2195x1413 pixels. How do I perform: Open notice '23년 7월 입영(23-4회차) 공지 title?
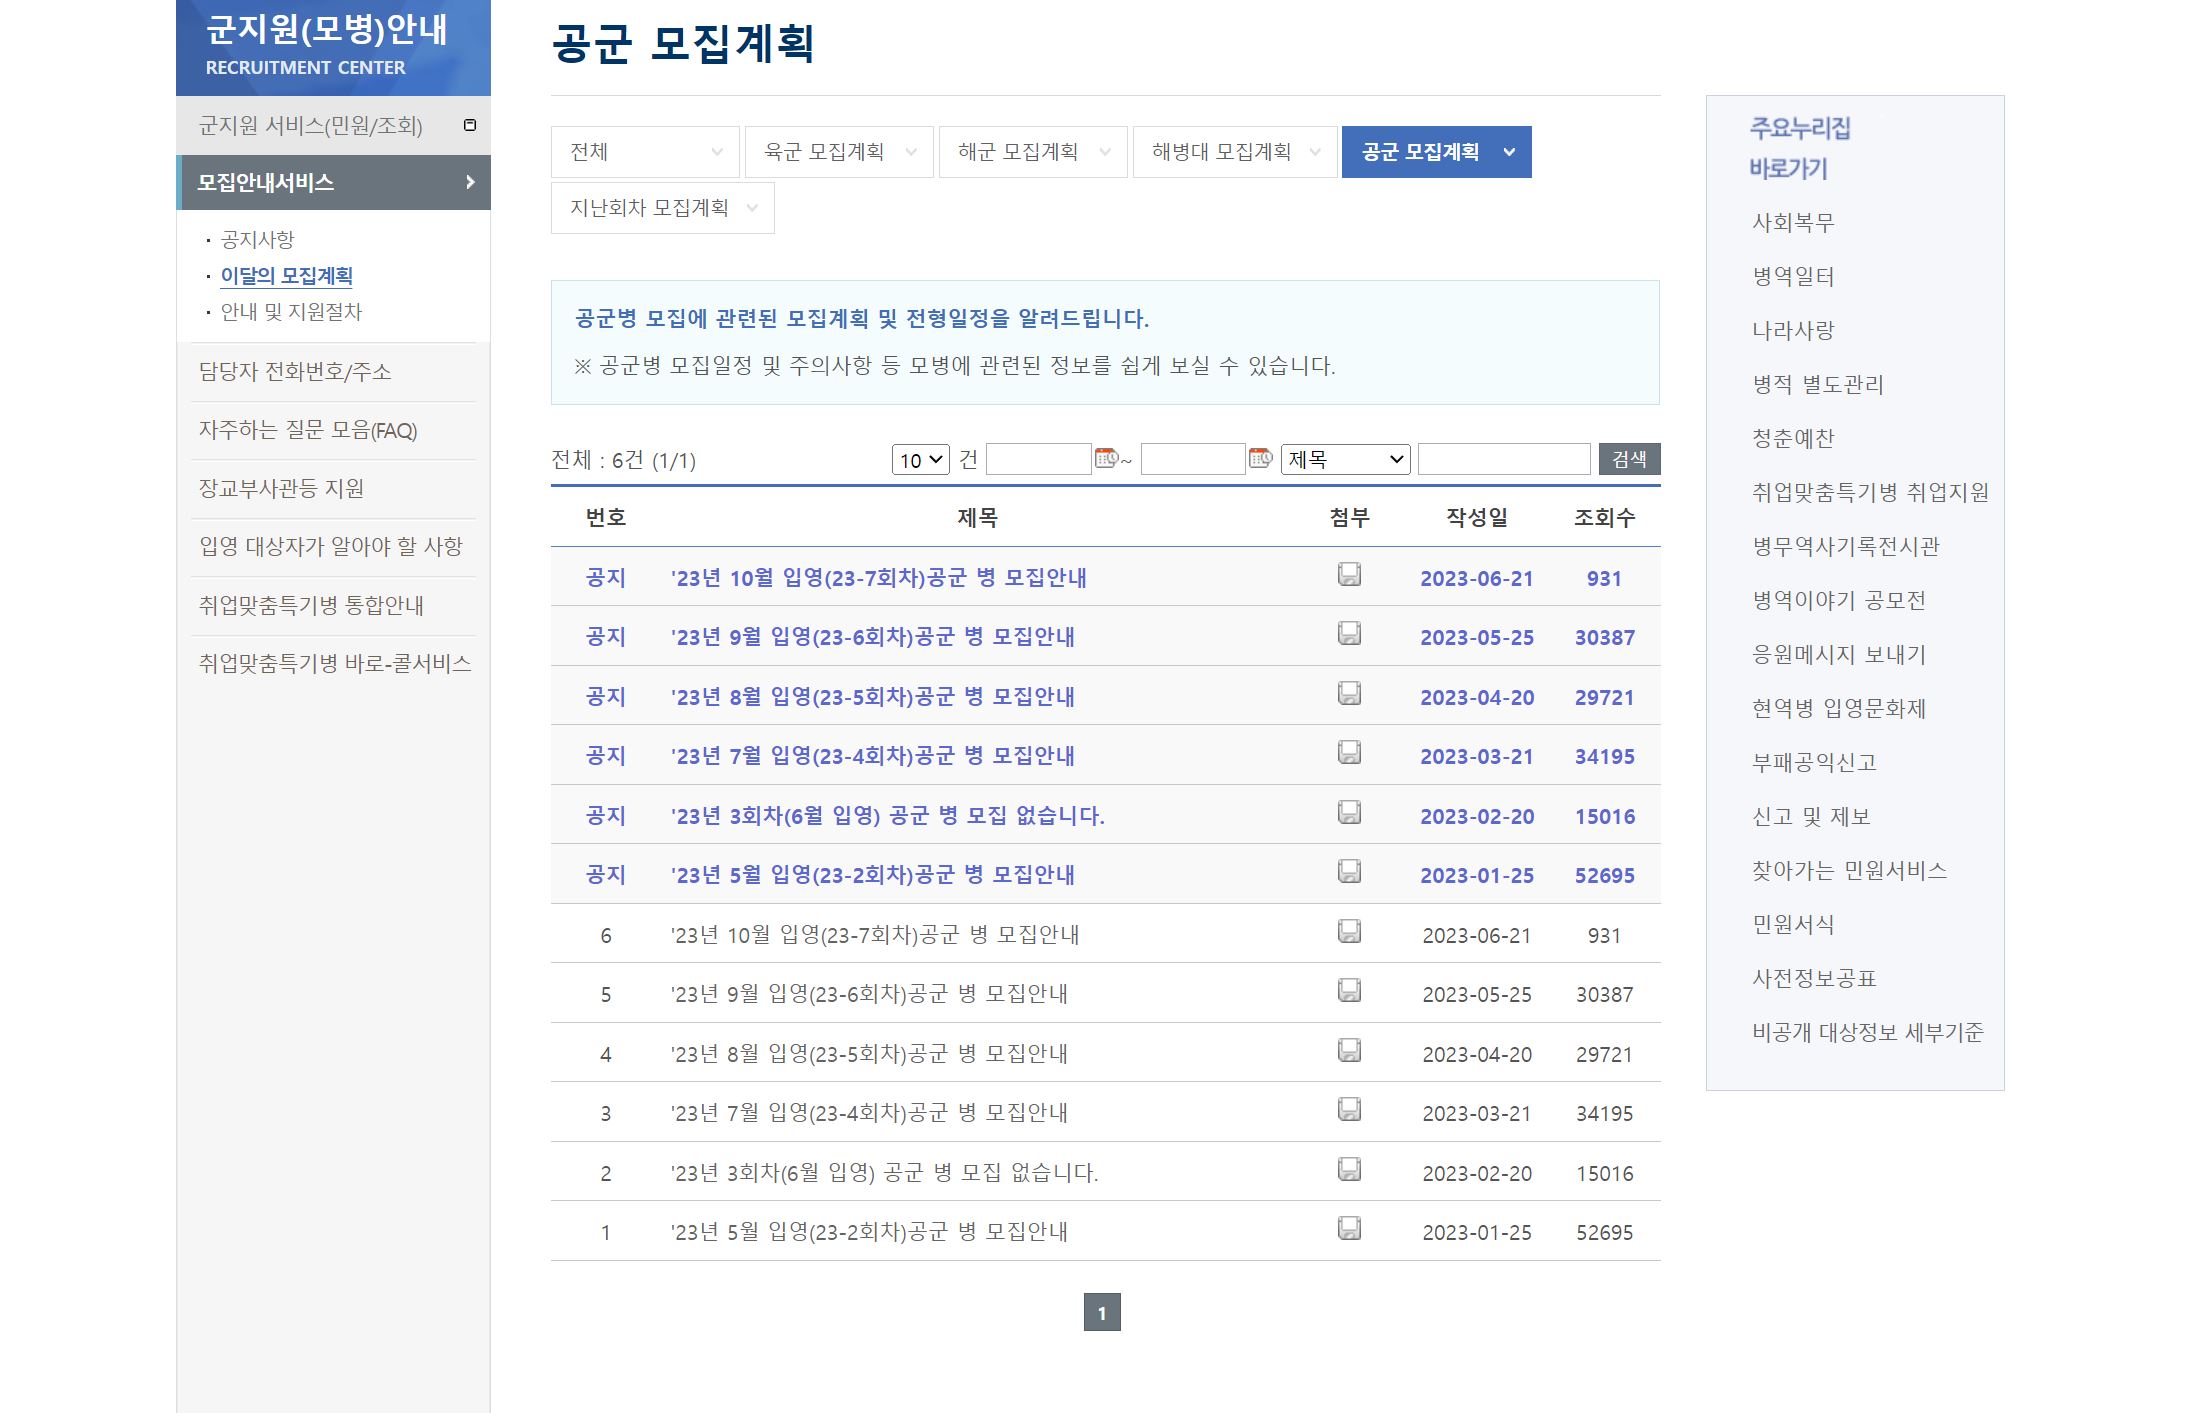tap(872, 756)
